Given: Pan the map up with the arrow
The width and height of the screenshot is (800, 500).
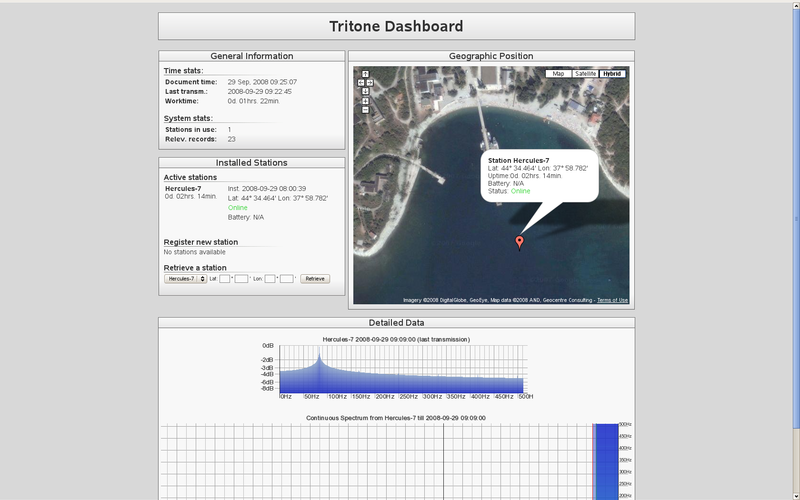Looking at the screenshot, I should pyautogui.click(x=365, y=74).
